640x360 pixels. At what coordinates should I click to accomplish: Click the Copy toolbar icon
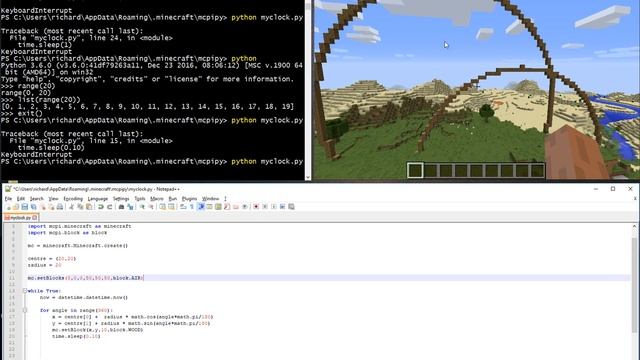tap(80, 207)
